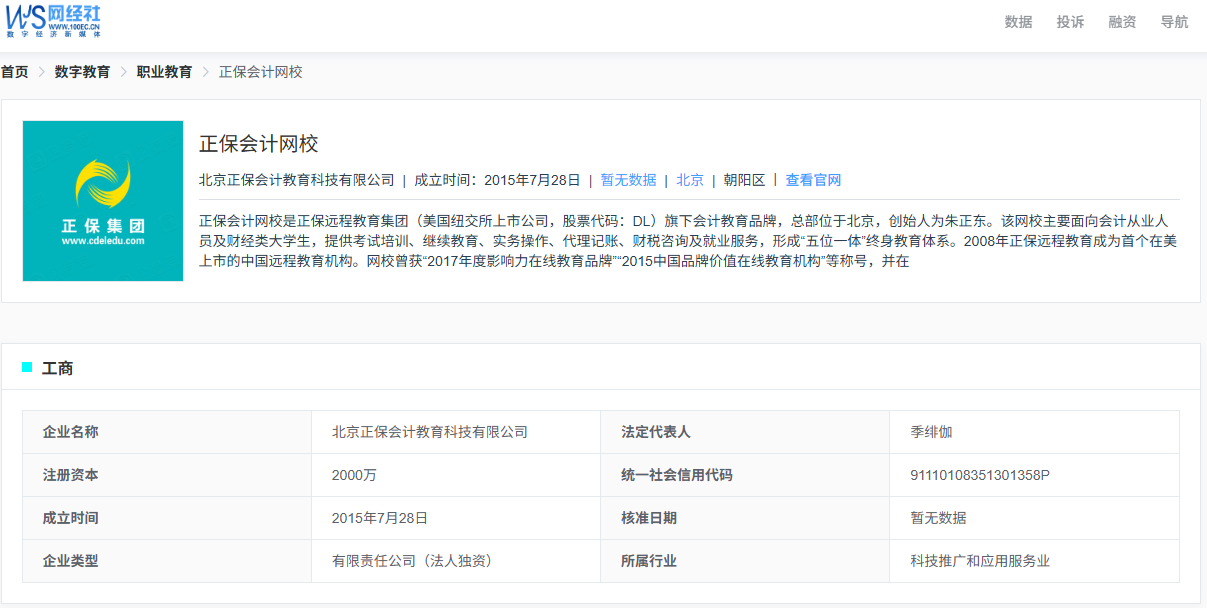
Task: Go to 首页 breadcrumb
Action: [14, 72]
